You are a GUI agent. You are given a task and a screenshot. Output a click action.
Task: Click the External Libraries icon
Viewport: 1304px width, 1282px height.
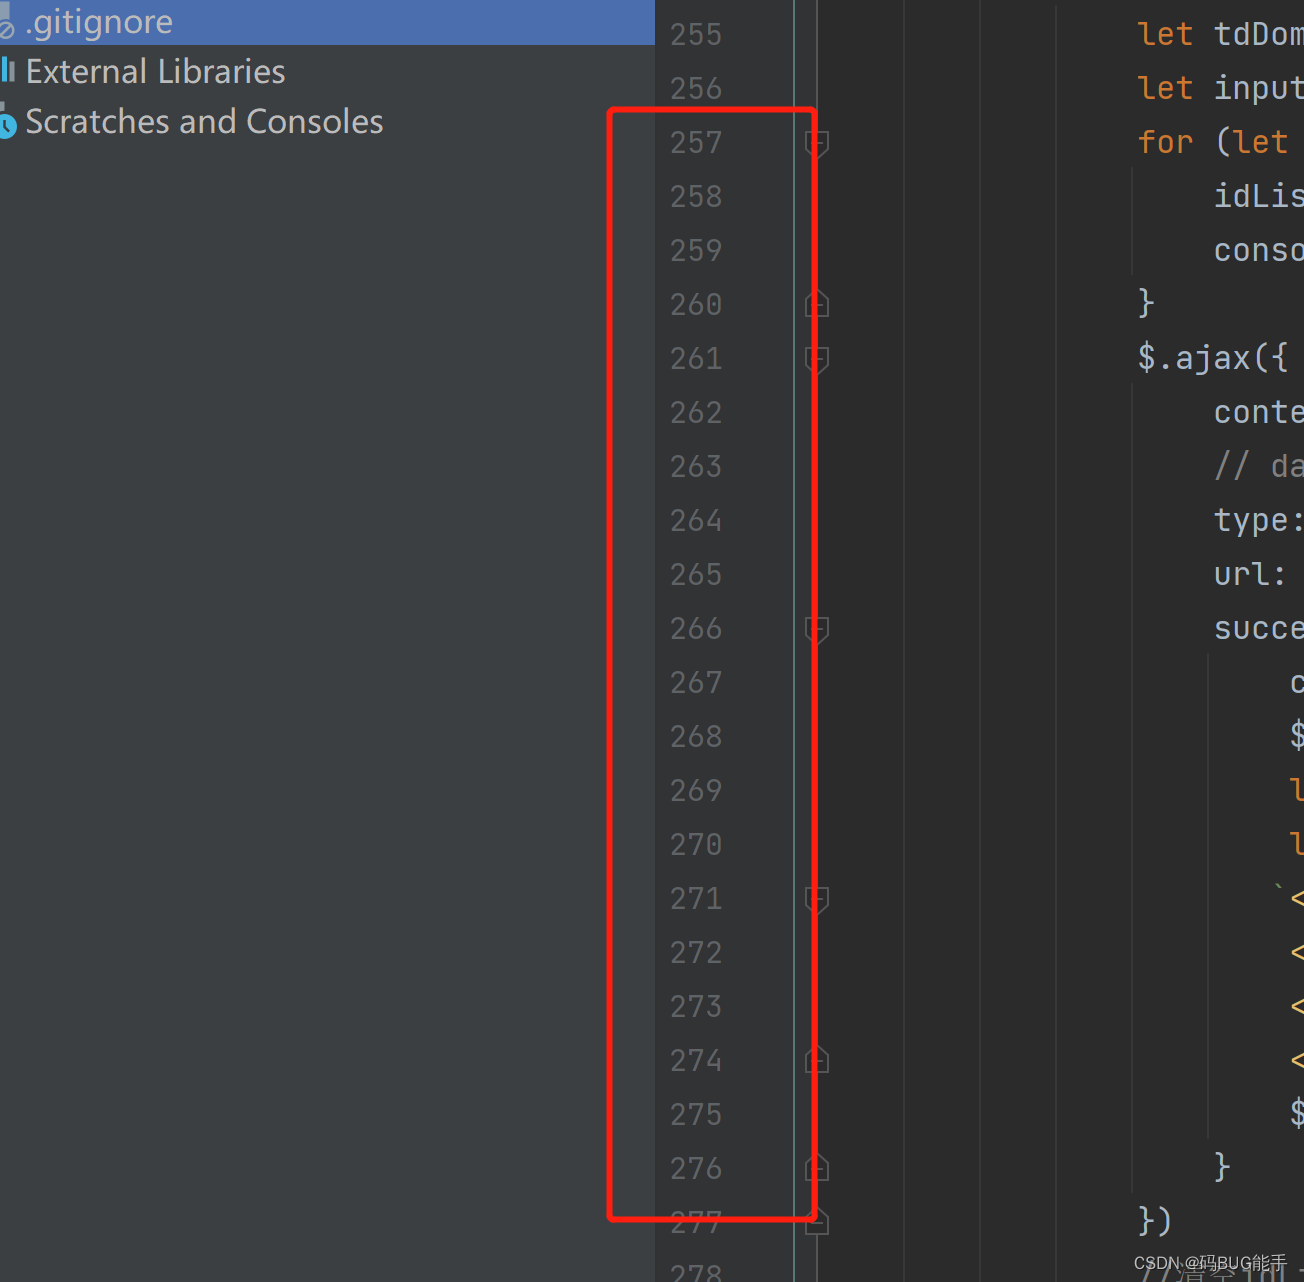point(9,70)
